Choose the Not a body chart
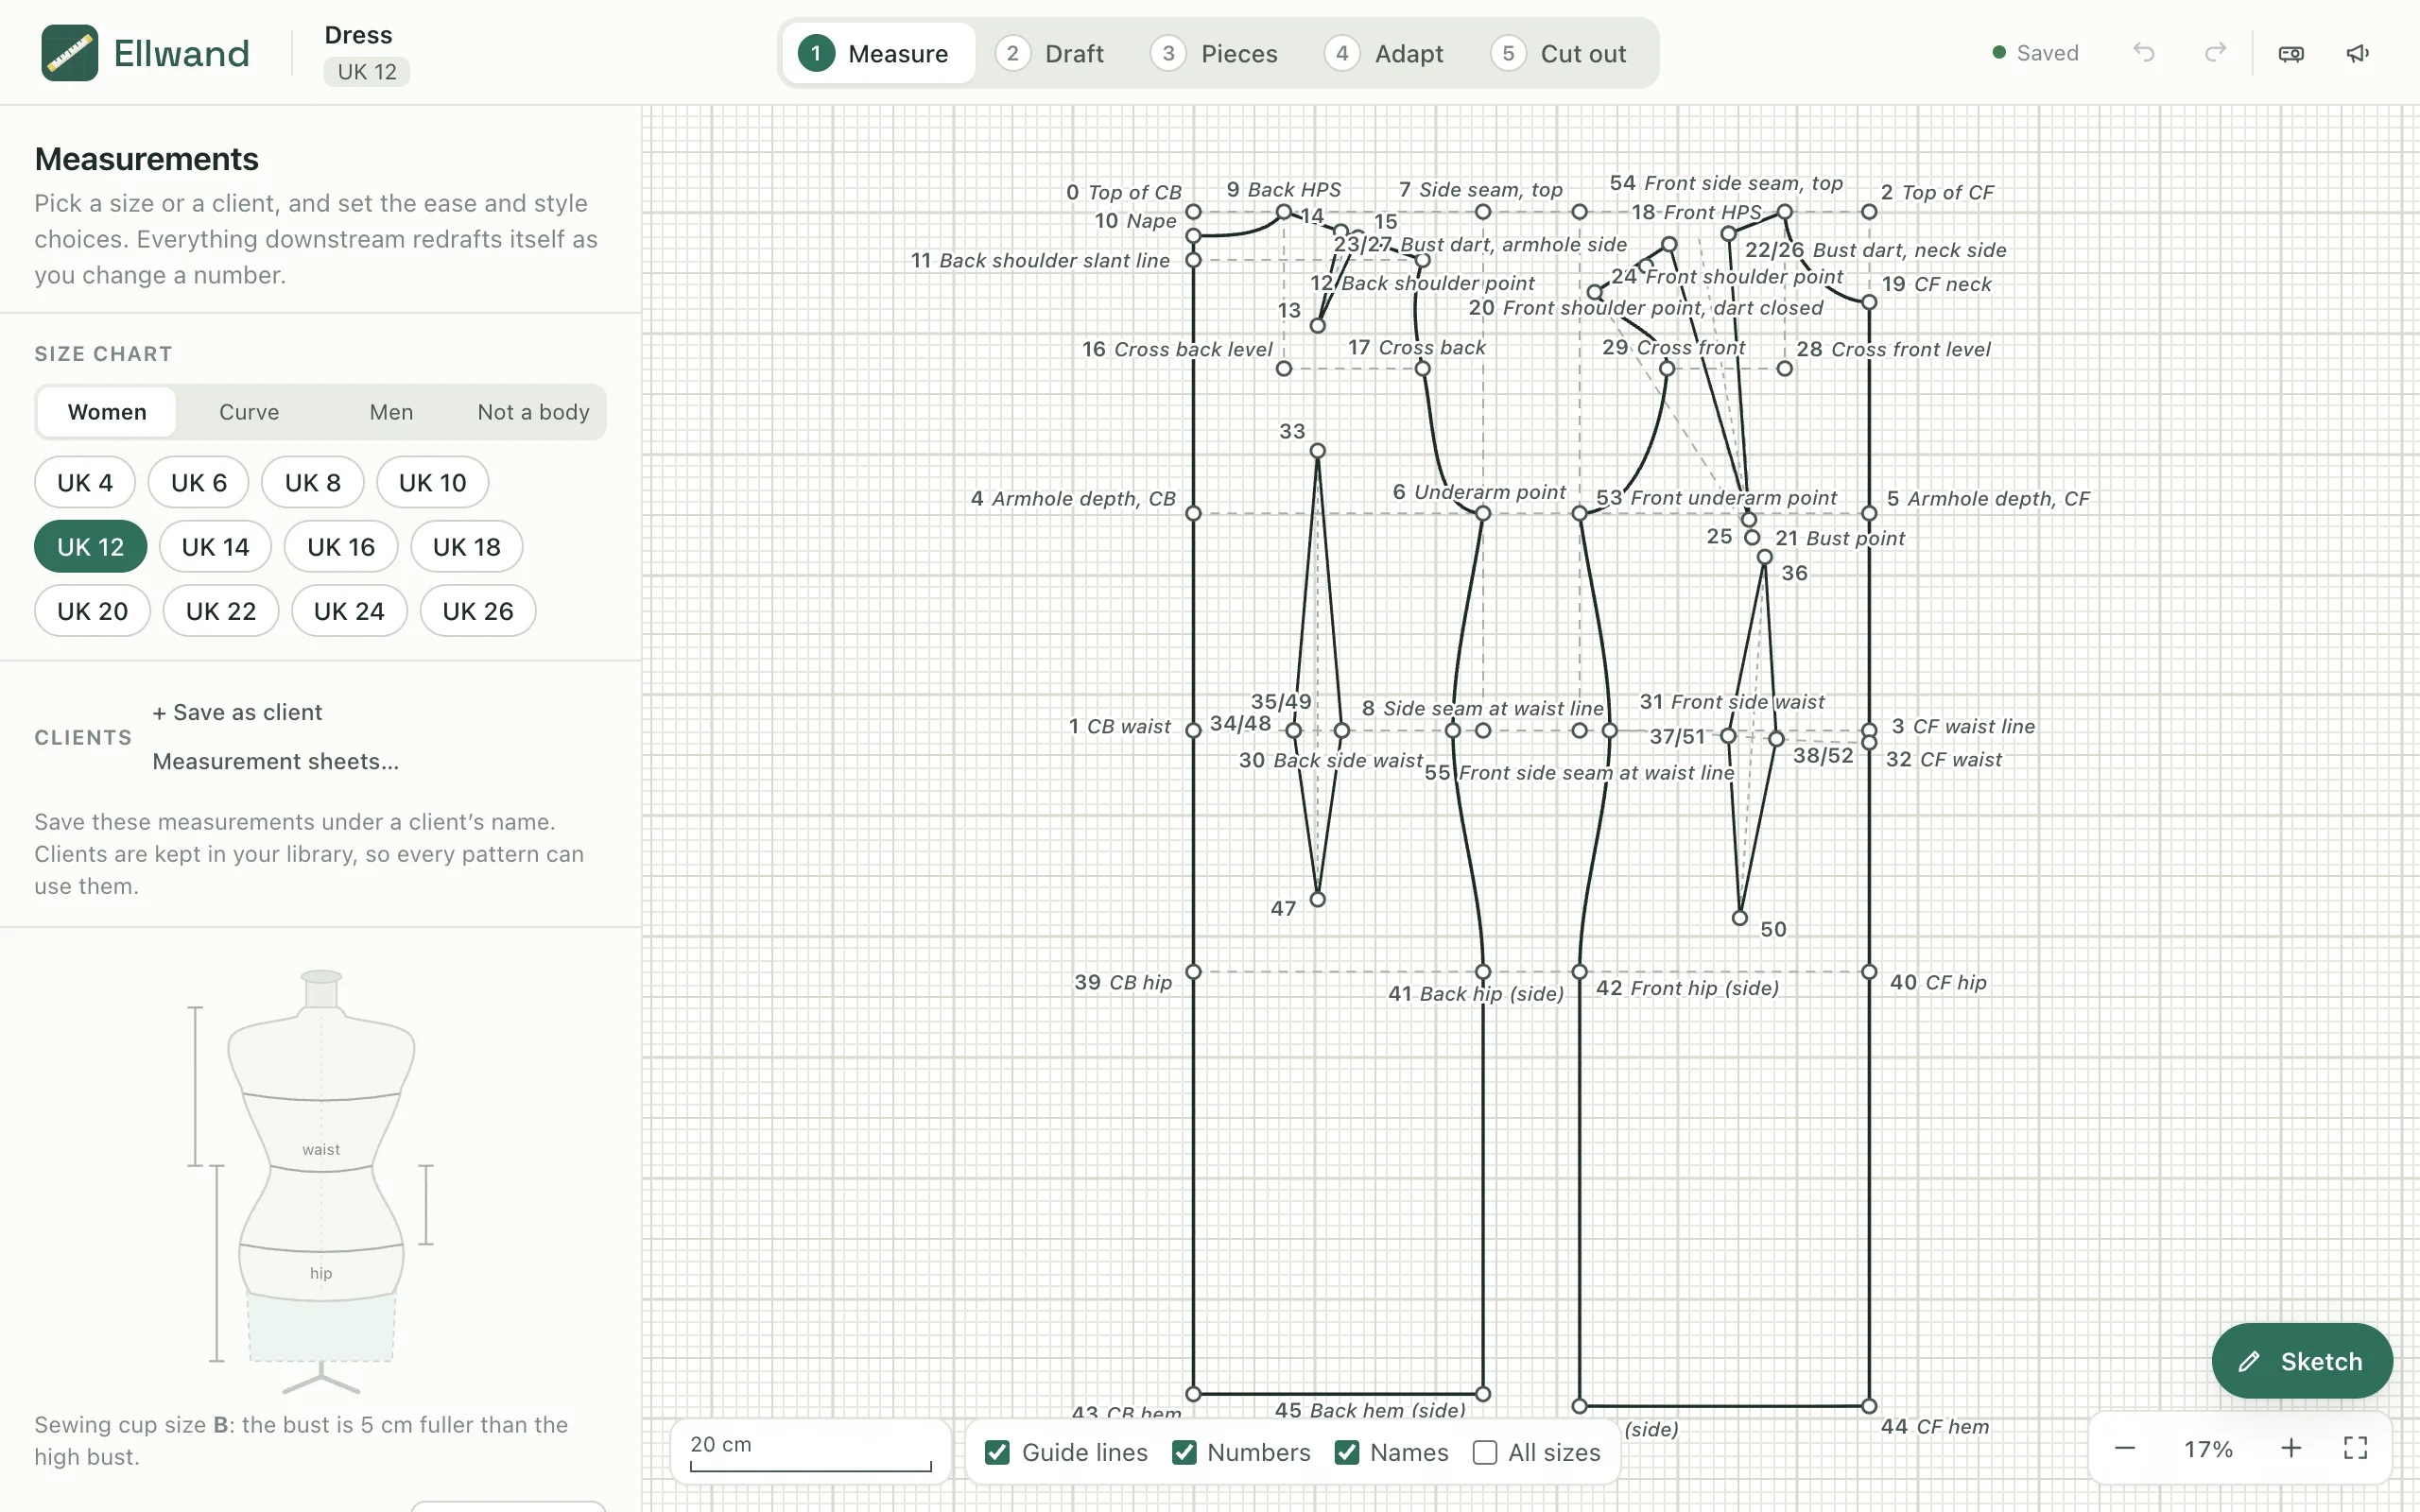Viewport: 2420px width, 1512px height. pos(533,412)
